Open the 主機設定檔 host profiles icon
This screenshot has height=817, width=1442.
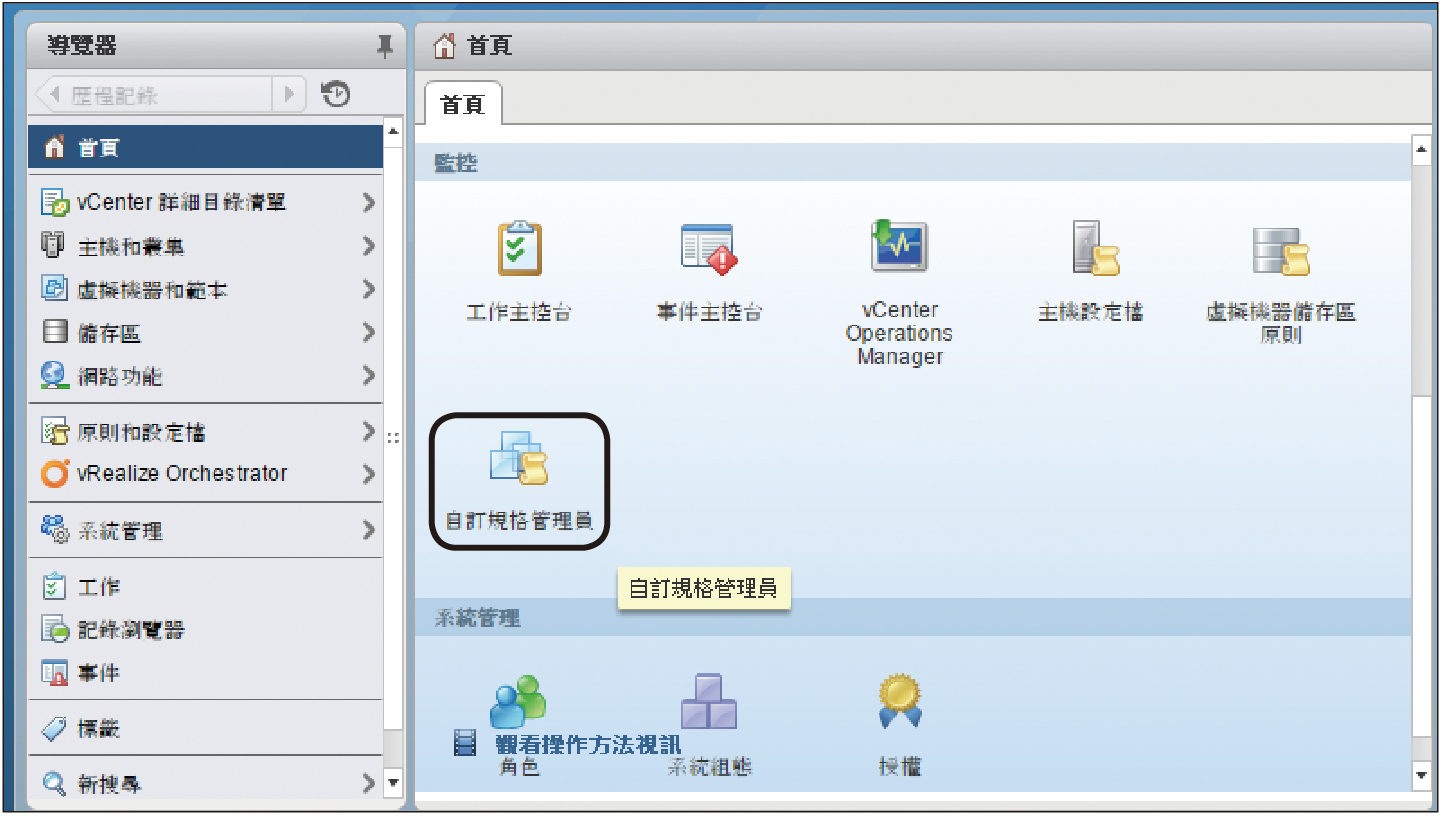[1090, 248]
